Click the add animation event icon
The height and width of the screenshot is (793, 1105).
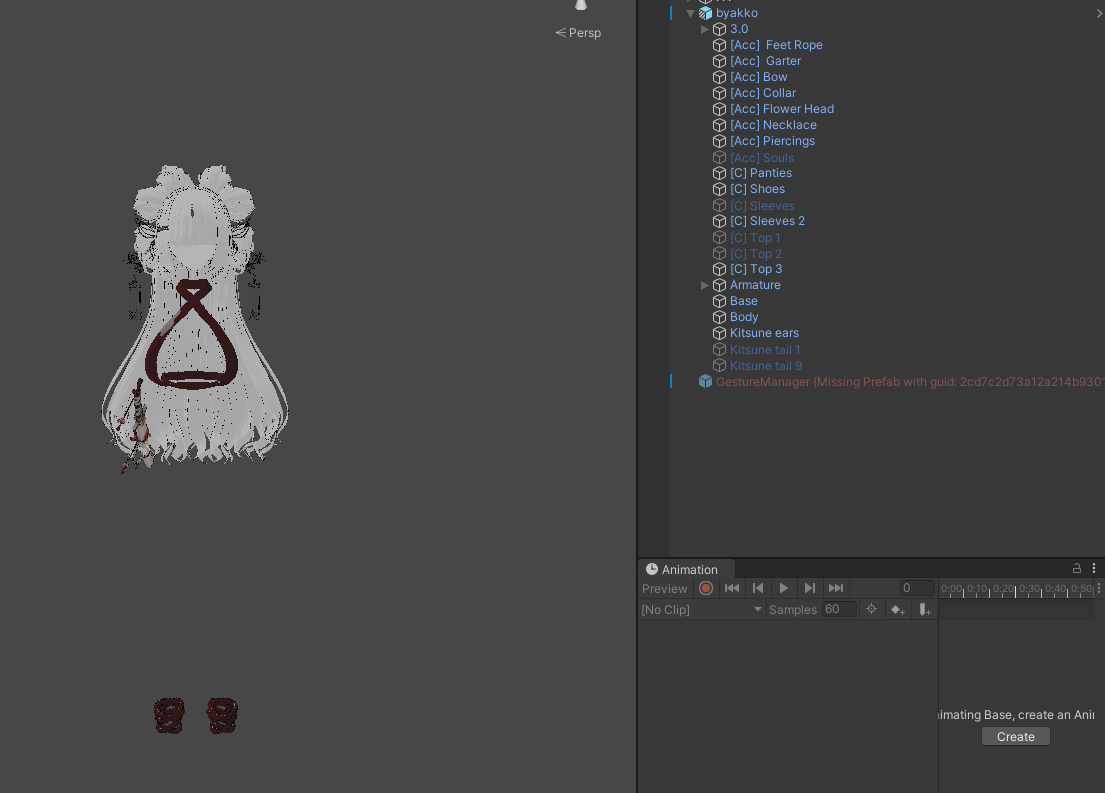click(925, 610)
